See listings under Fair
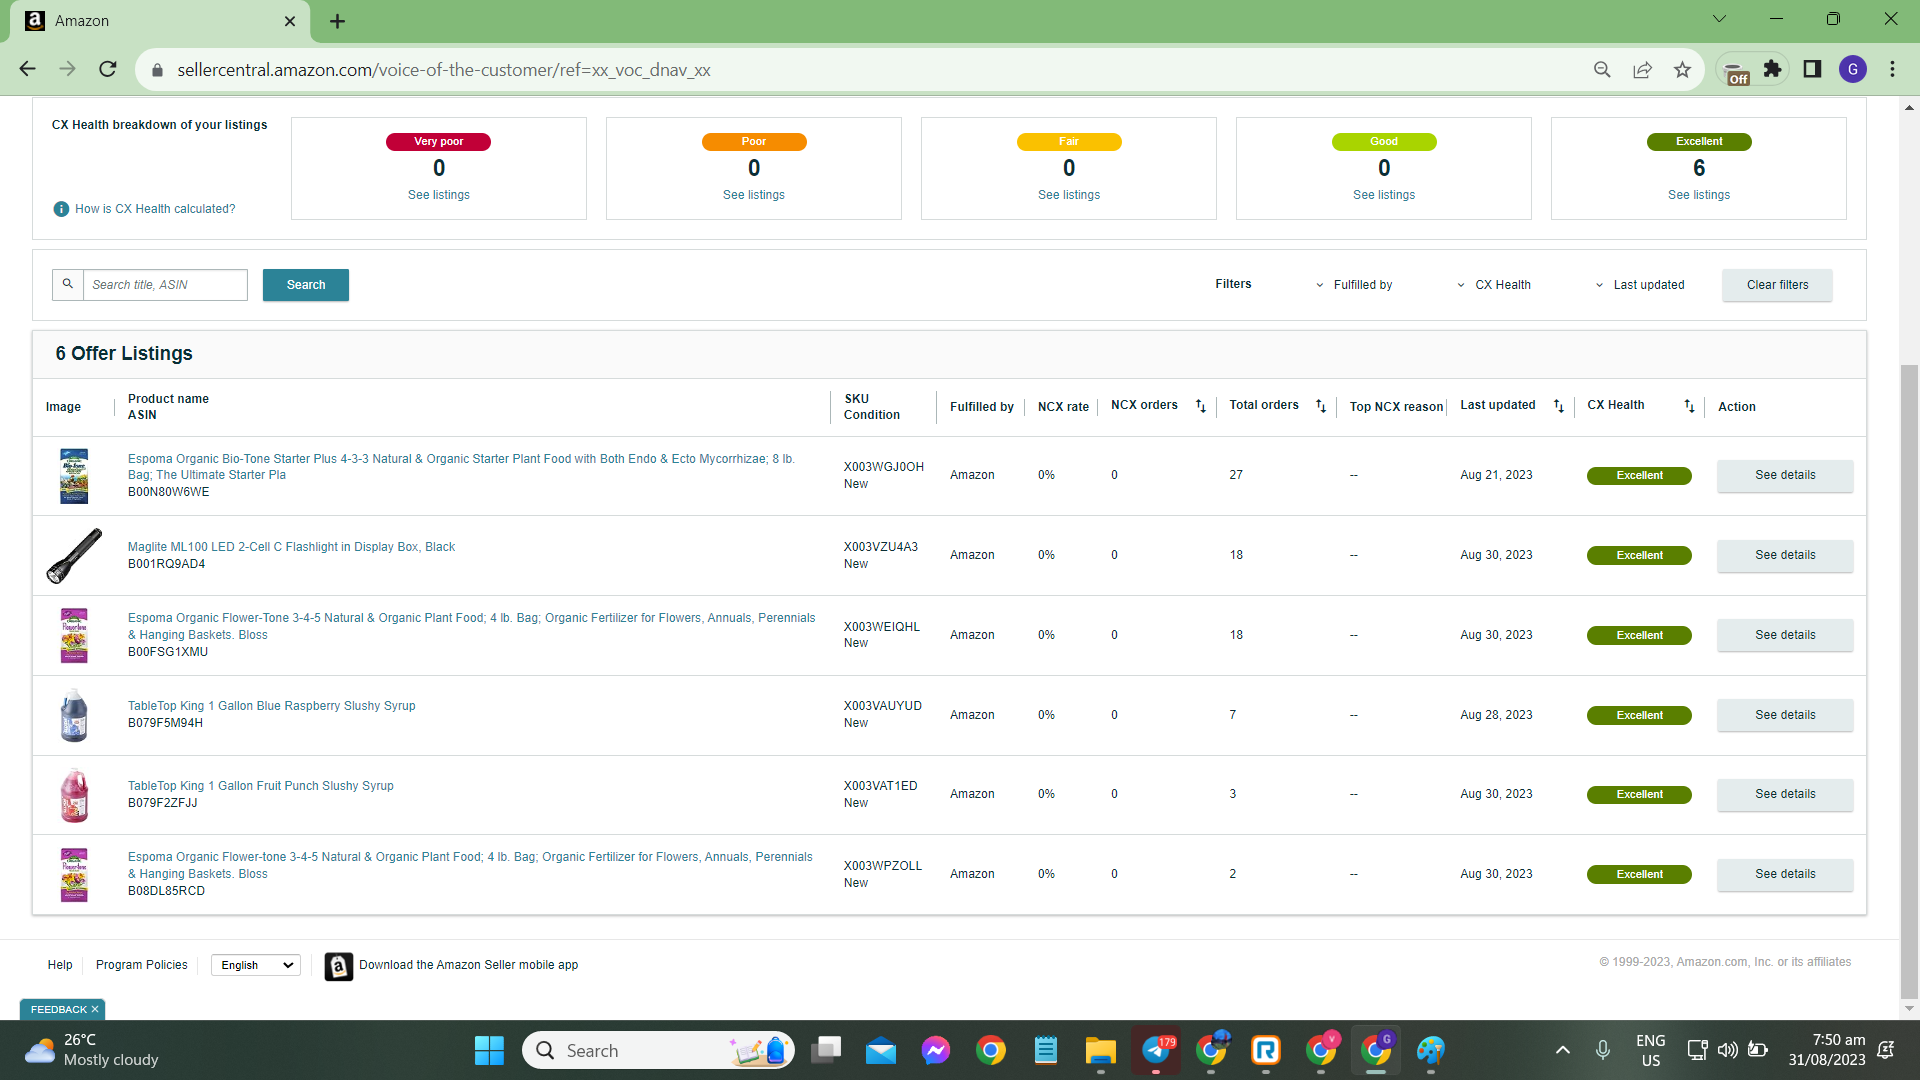Viewport: 1920px width, 1080px height. (x=1069, y=195)
